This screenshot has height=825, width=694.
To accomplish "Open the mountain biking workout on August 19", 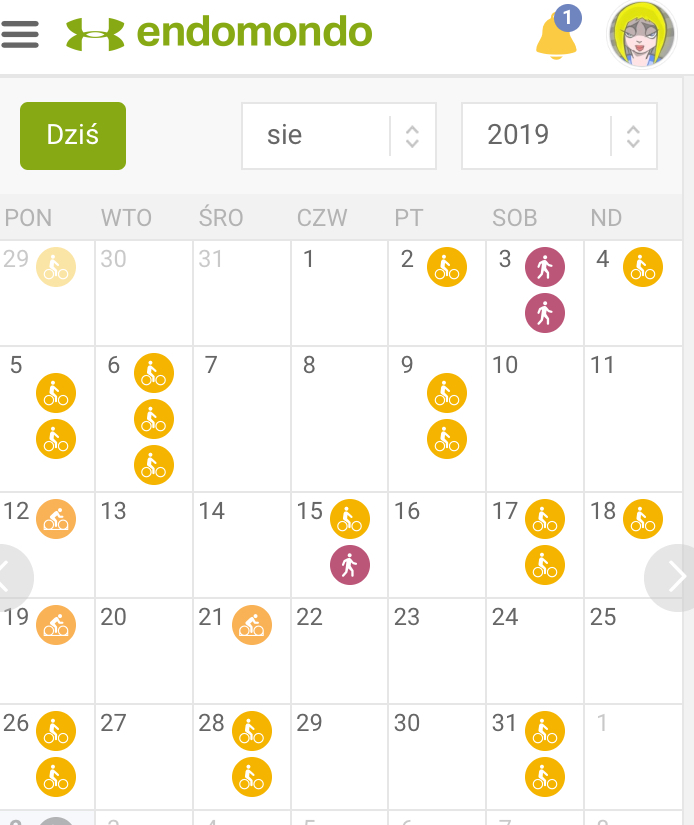I will click(x=56, y=625).
